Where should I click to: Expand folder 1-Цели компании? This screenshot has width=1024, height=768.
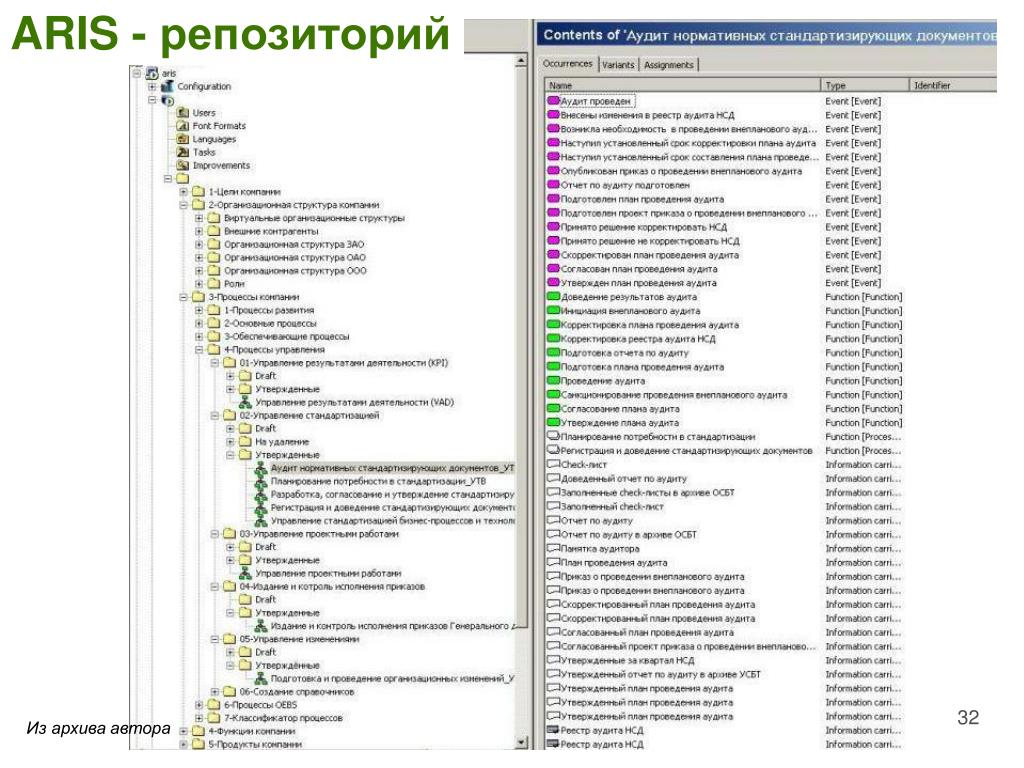coord(184,192)
